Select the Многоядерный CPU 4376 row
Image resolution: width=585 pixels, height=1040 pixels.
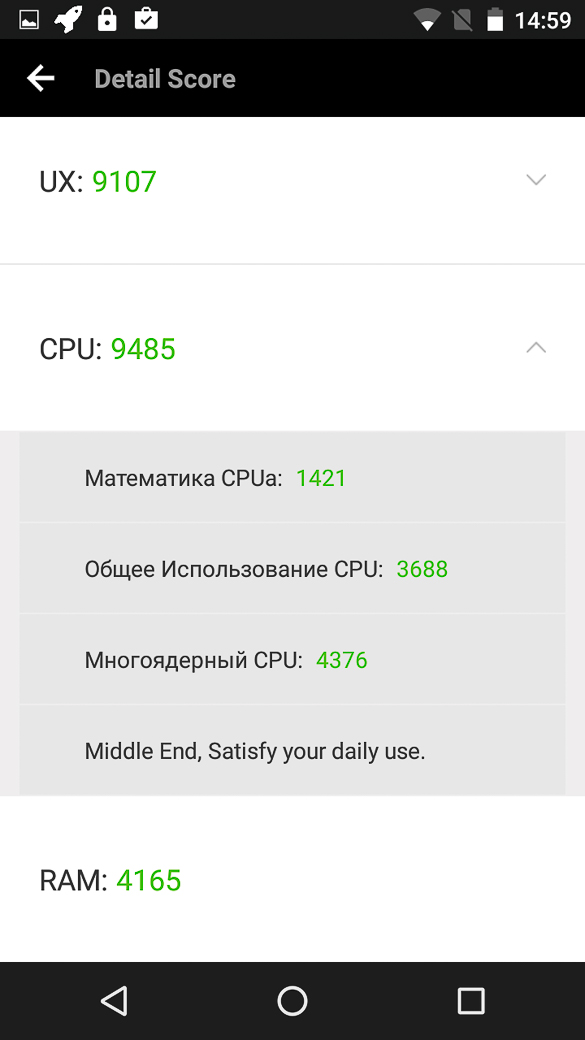292,659
